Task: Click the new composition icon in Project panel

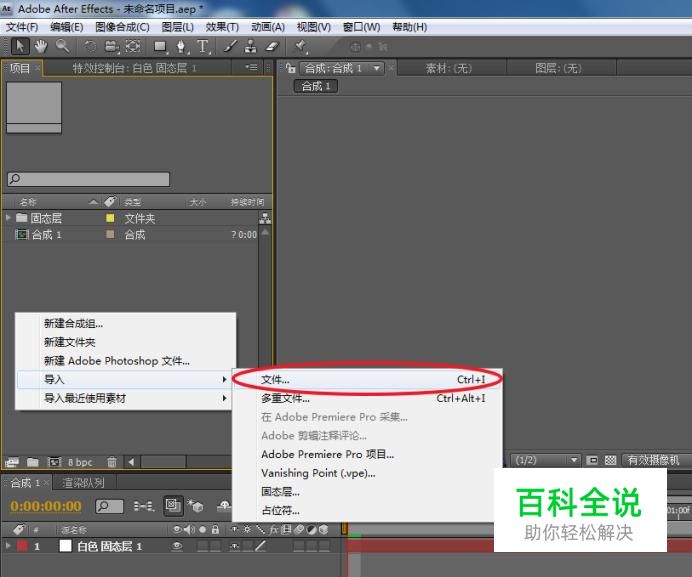Action: pyautogui.click(x=54, y=462)
